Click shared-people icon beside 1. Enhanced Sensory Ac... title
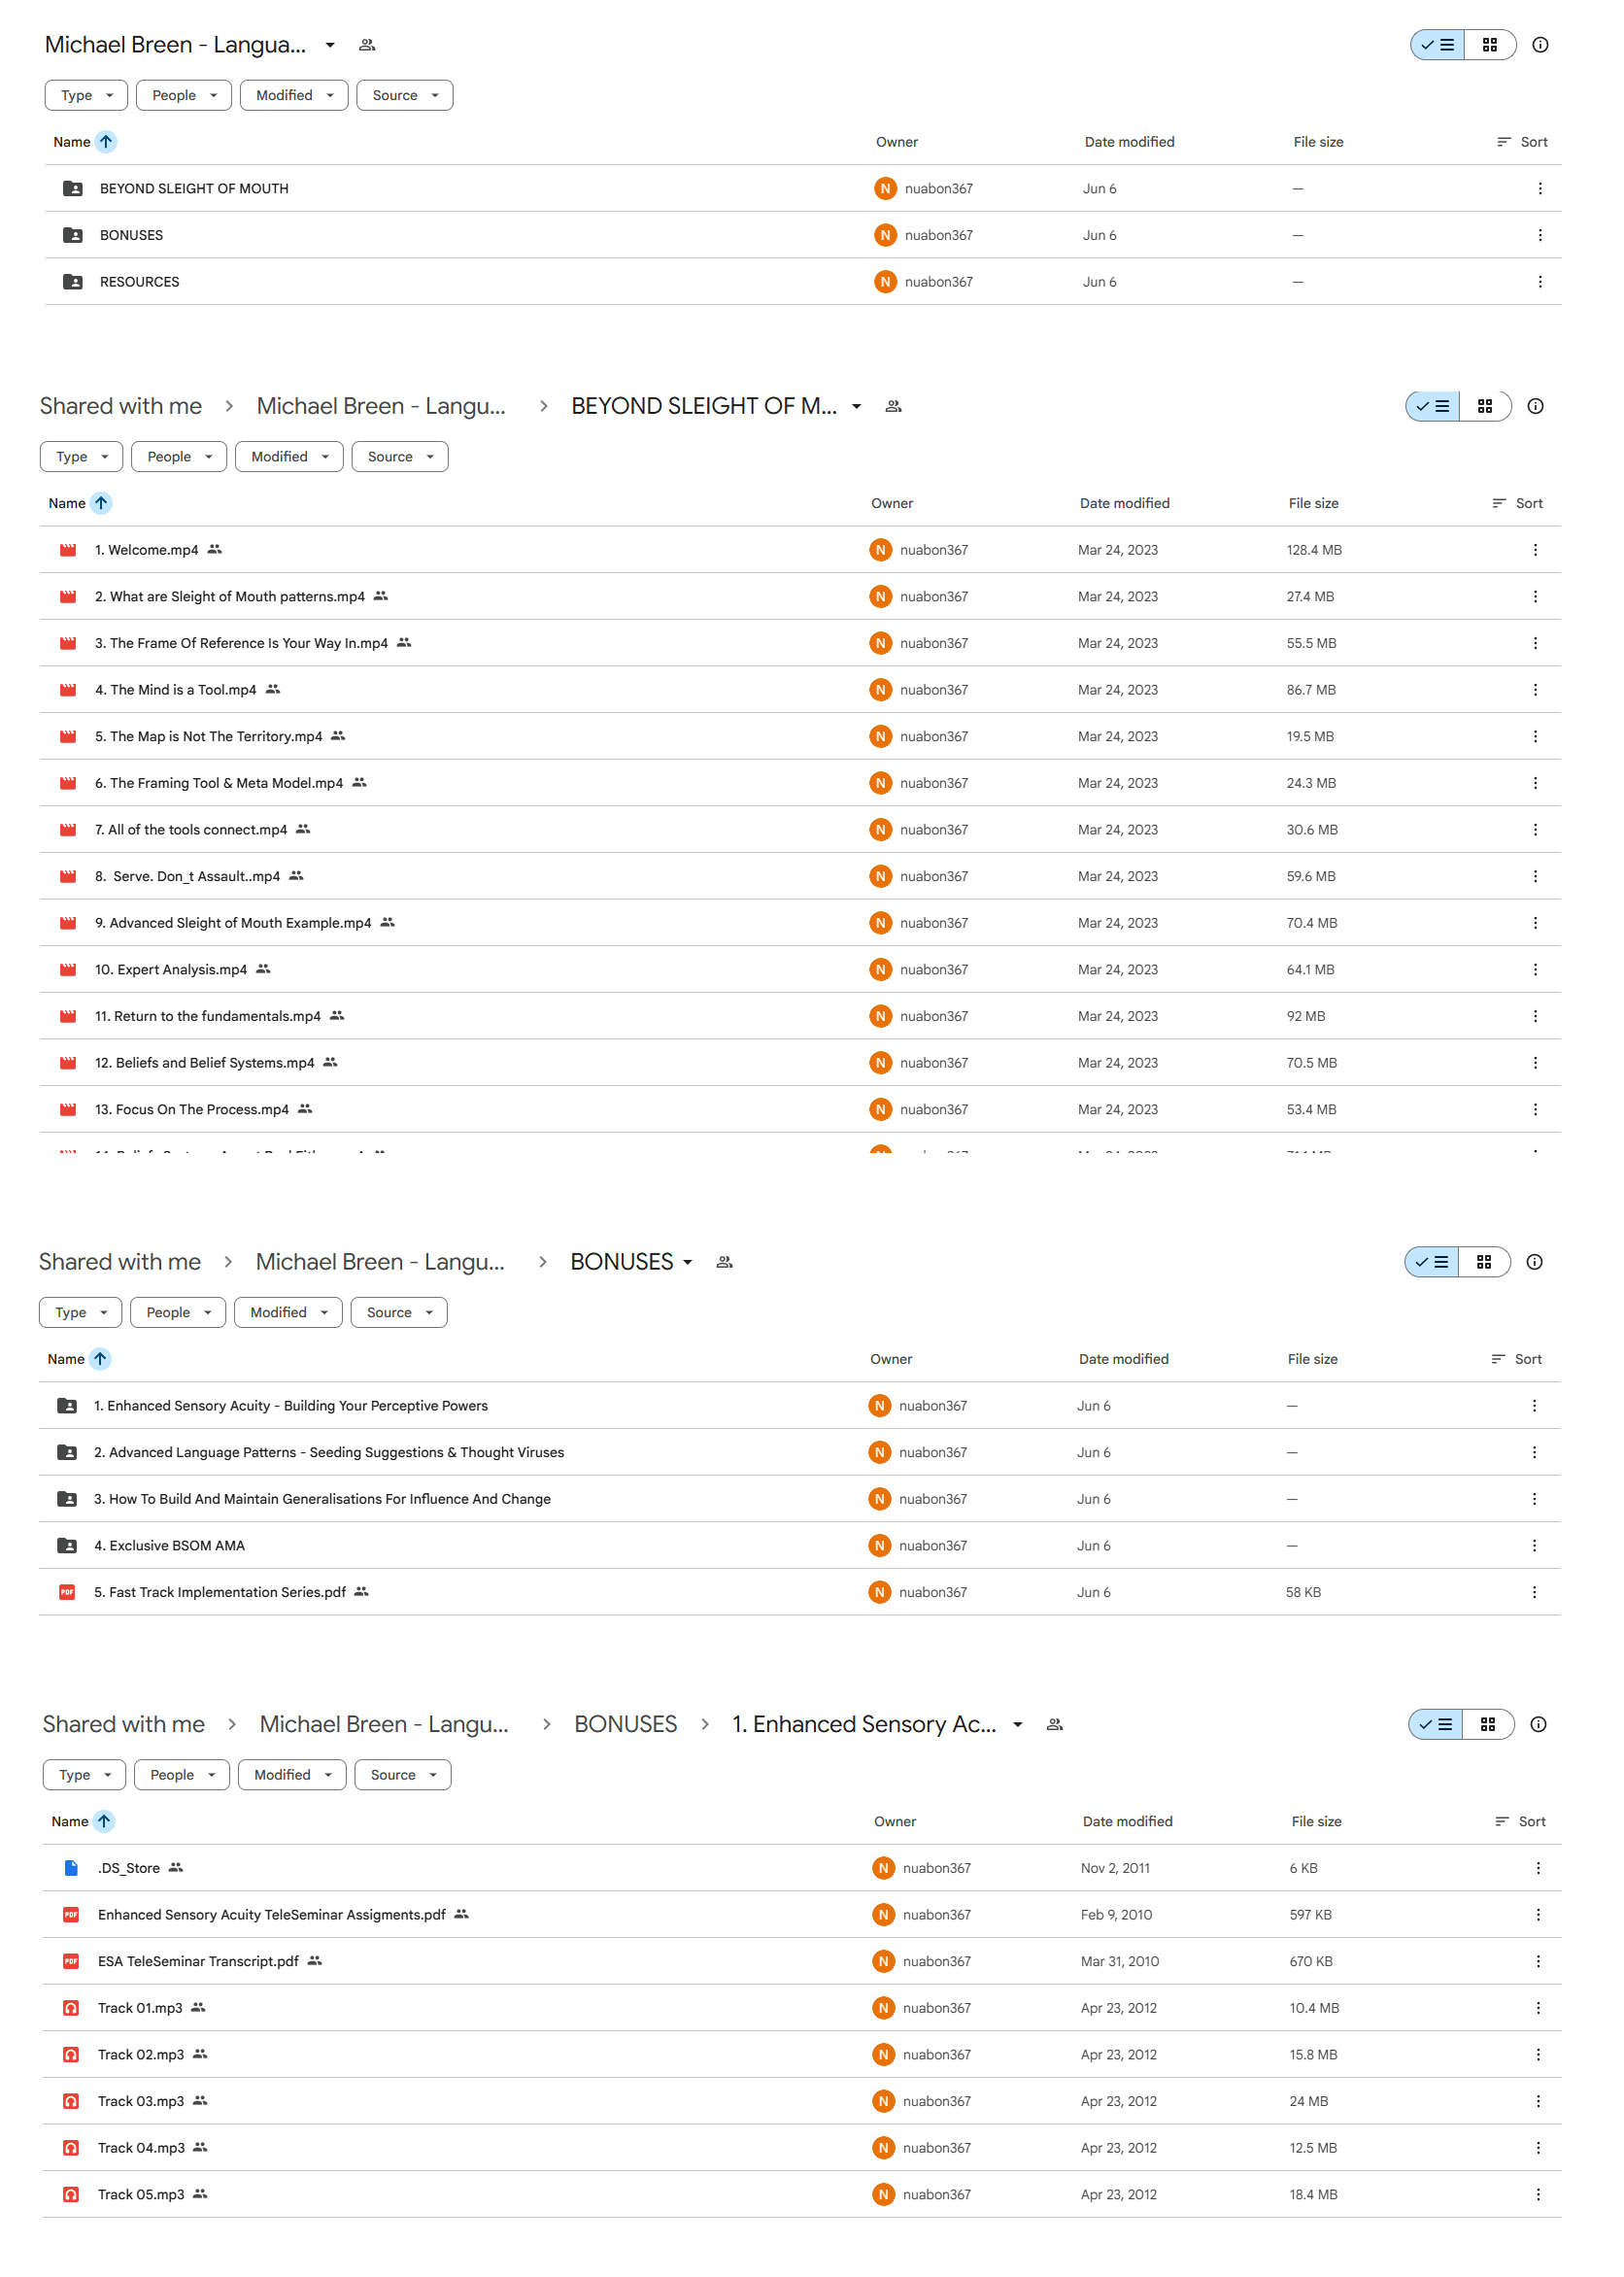The width and height of the screenshot is (1624, 2277). 1054,1725
